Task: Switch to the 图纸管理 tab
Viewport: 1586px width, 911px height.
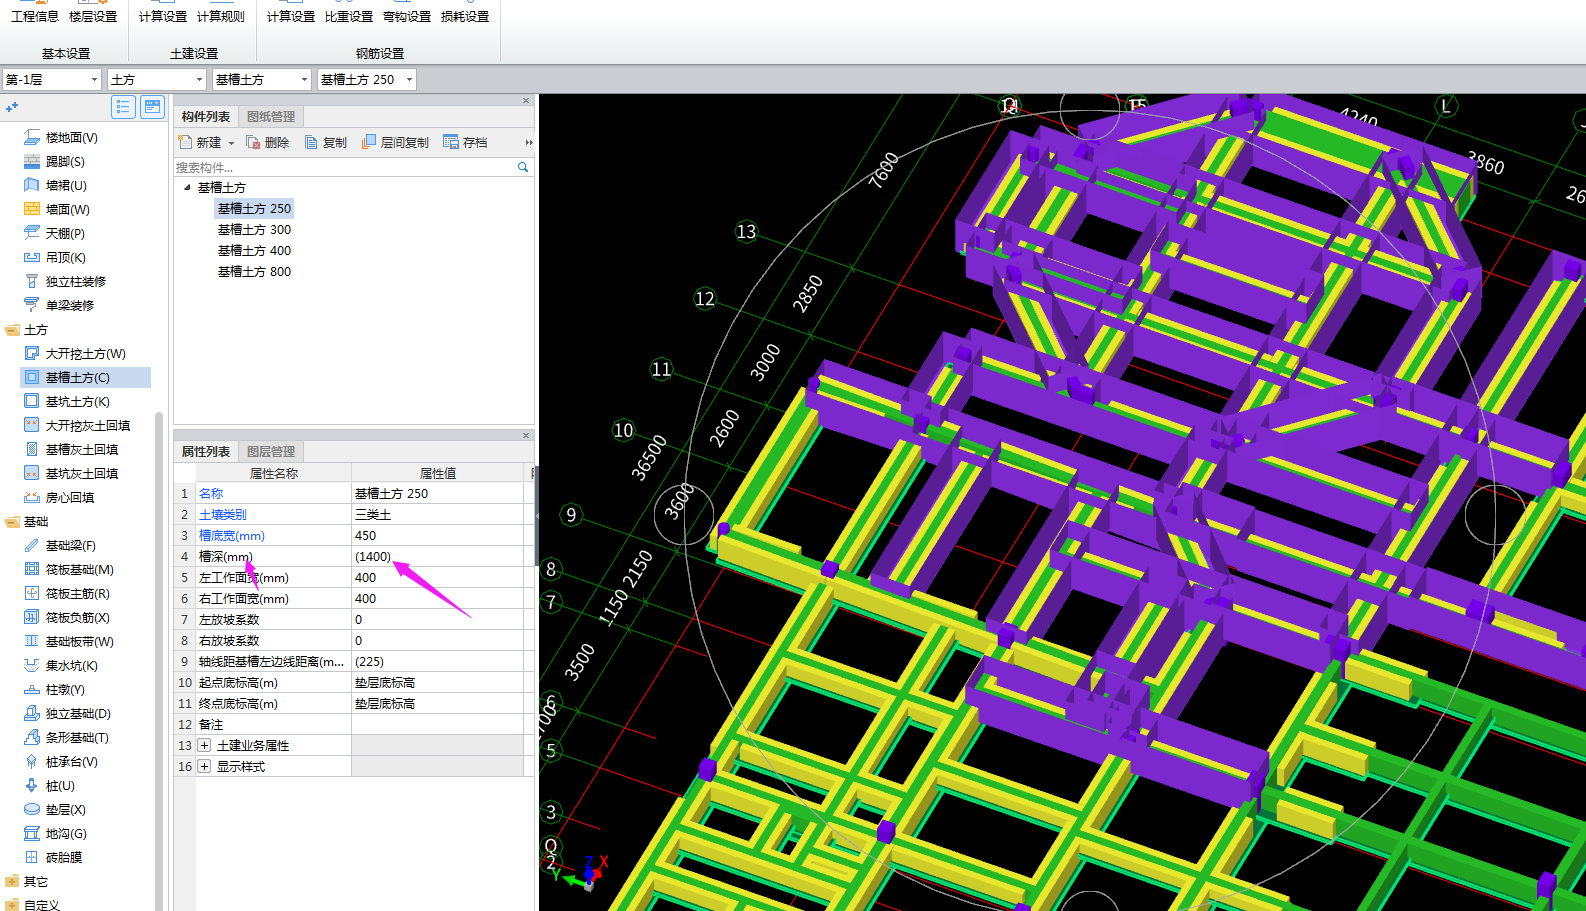Action: coord(271,117)
